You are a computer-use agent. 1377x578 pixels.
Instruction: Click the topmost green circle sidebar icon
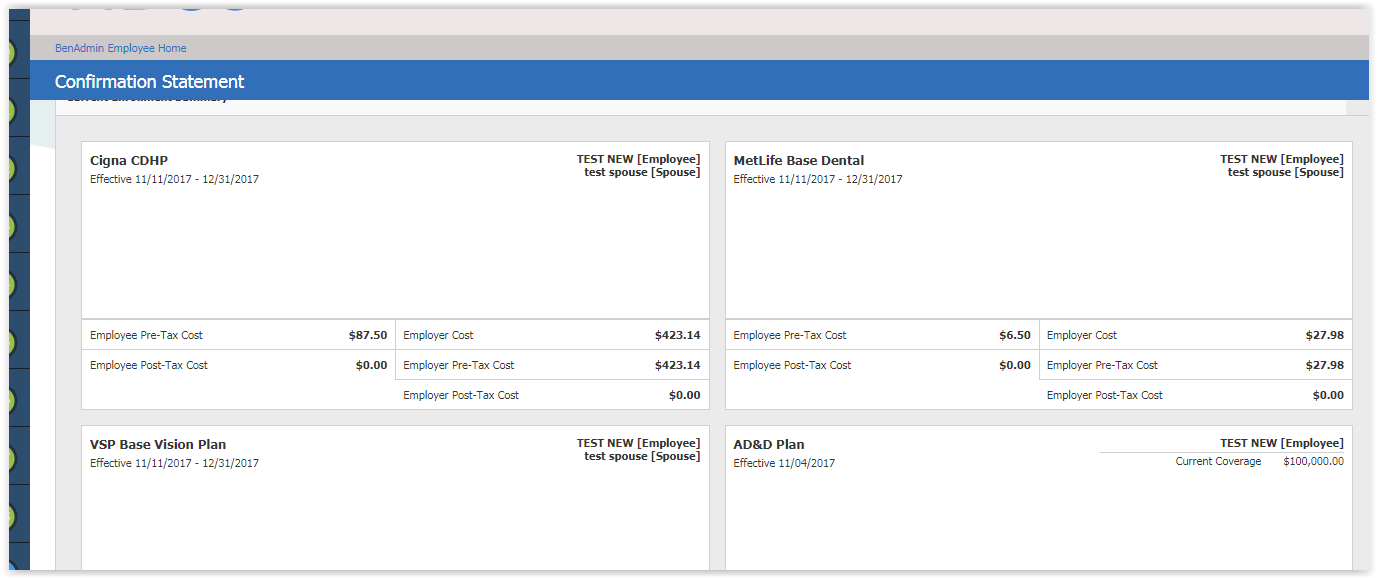click(x=9, y=52)
